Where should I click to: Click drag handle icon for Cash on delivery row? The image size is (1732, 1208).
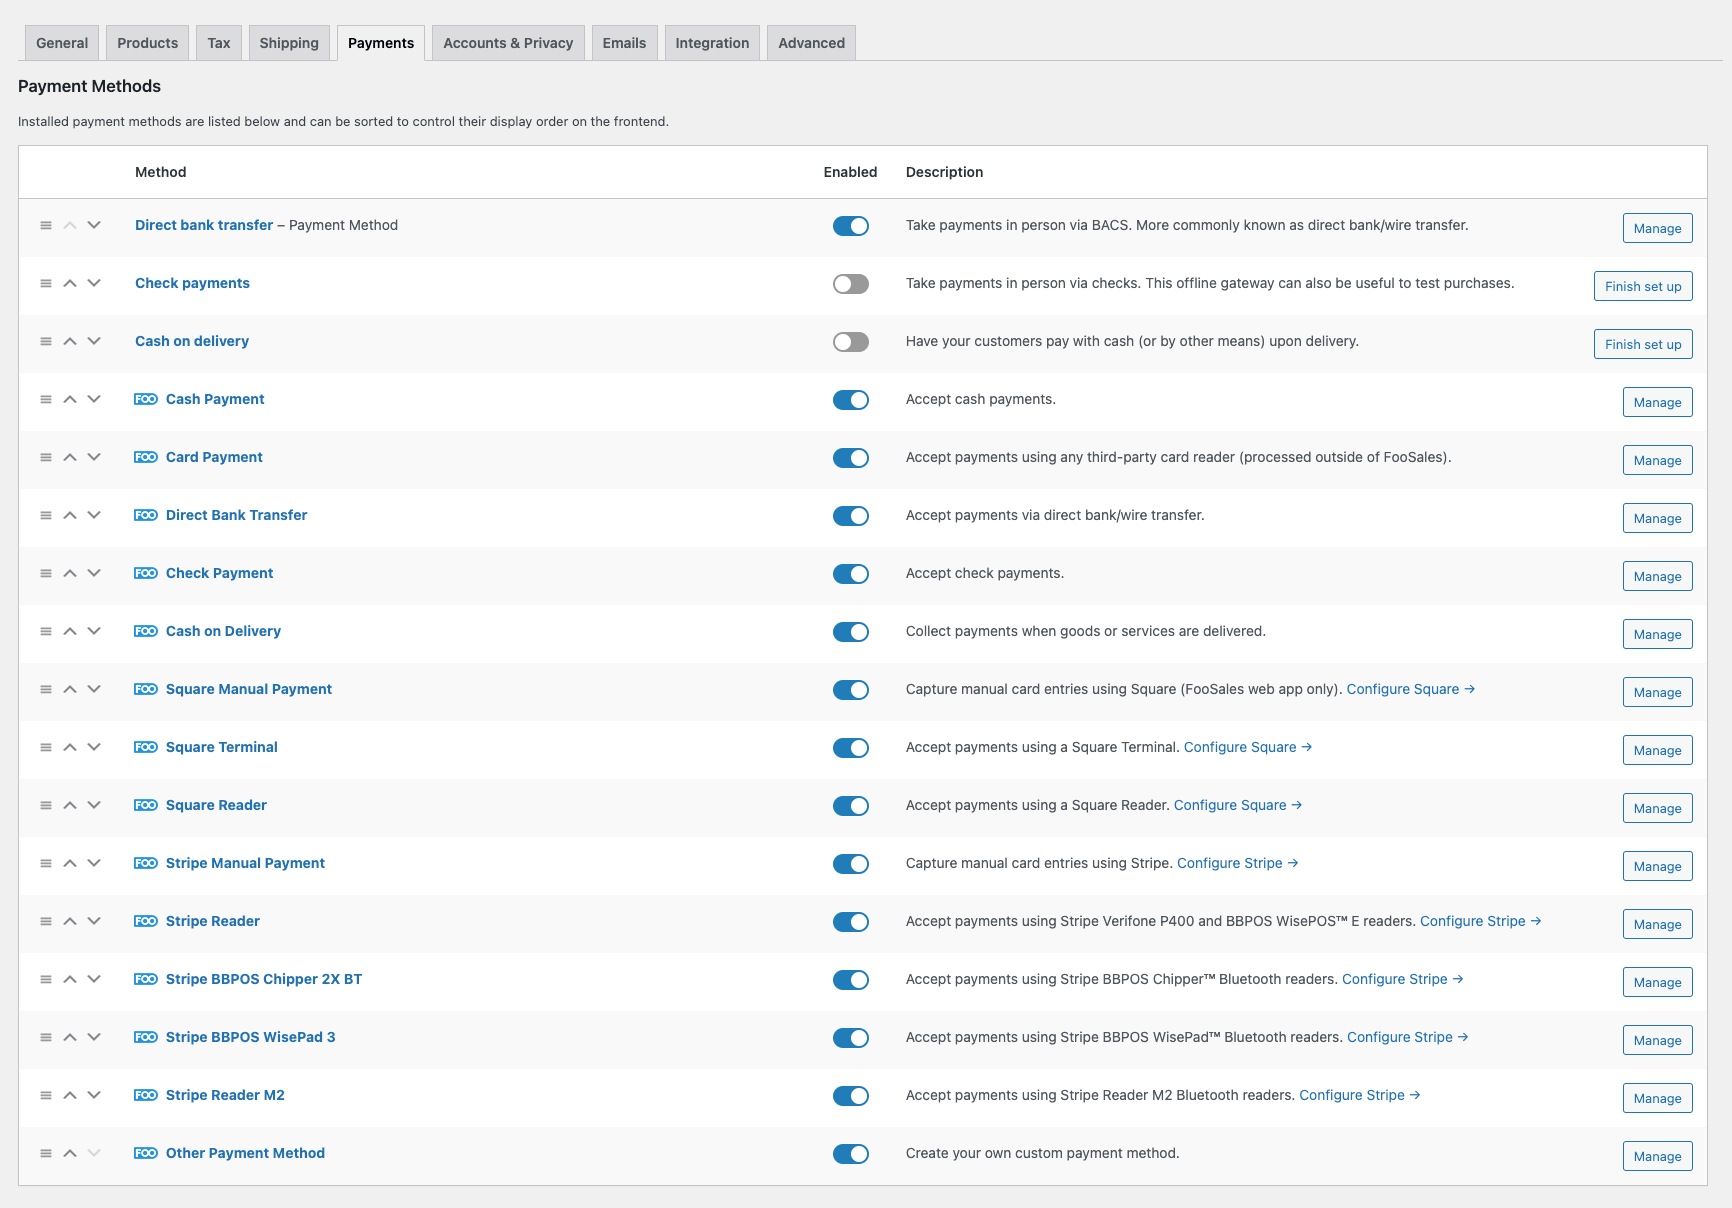[46, 341]
